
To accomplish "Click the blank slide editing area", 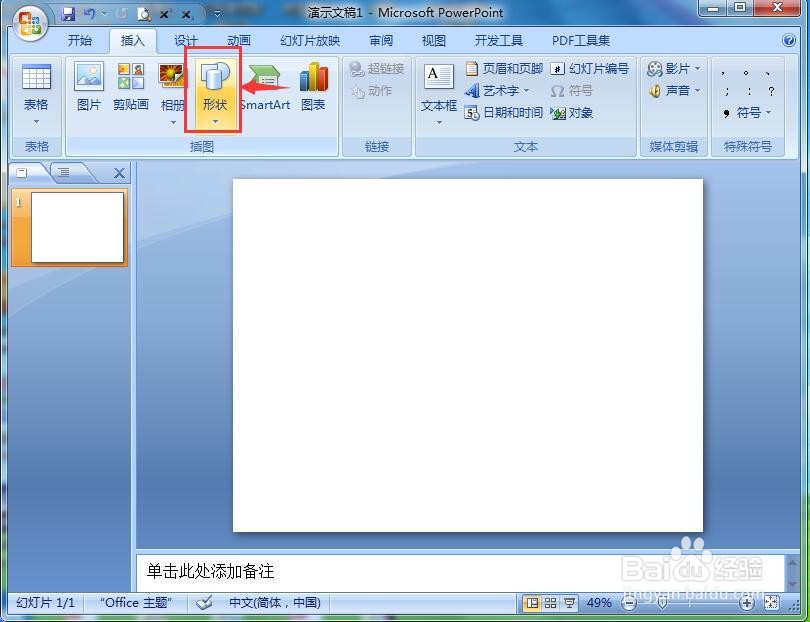I will [468, 355].
